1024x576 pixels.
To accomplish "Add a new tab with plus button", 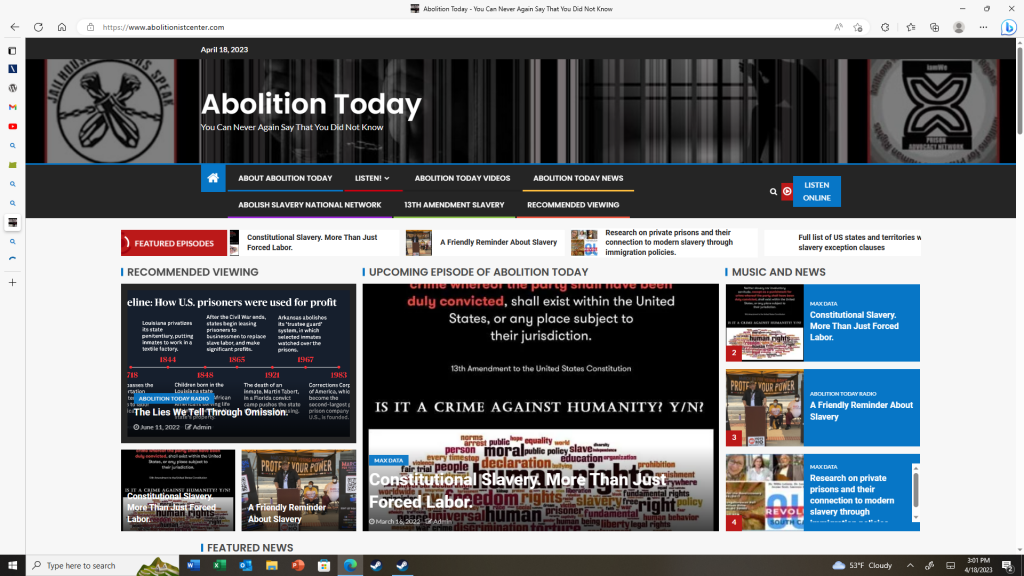I will [x=12, y=282].
